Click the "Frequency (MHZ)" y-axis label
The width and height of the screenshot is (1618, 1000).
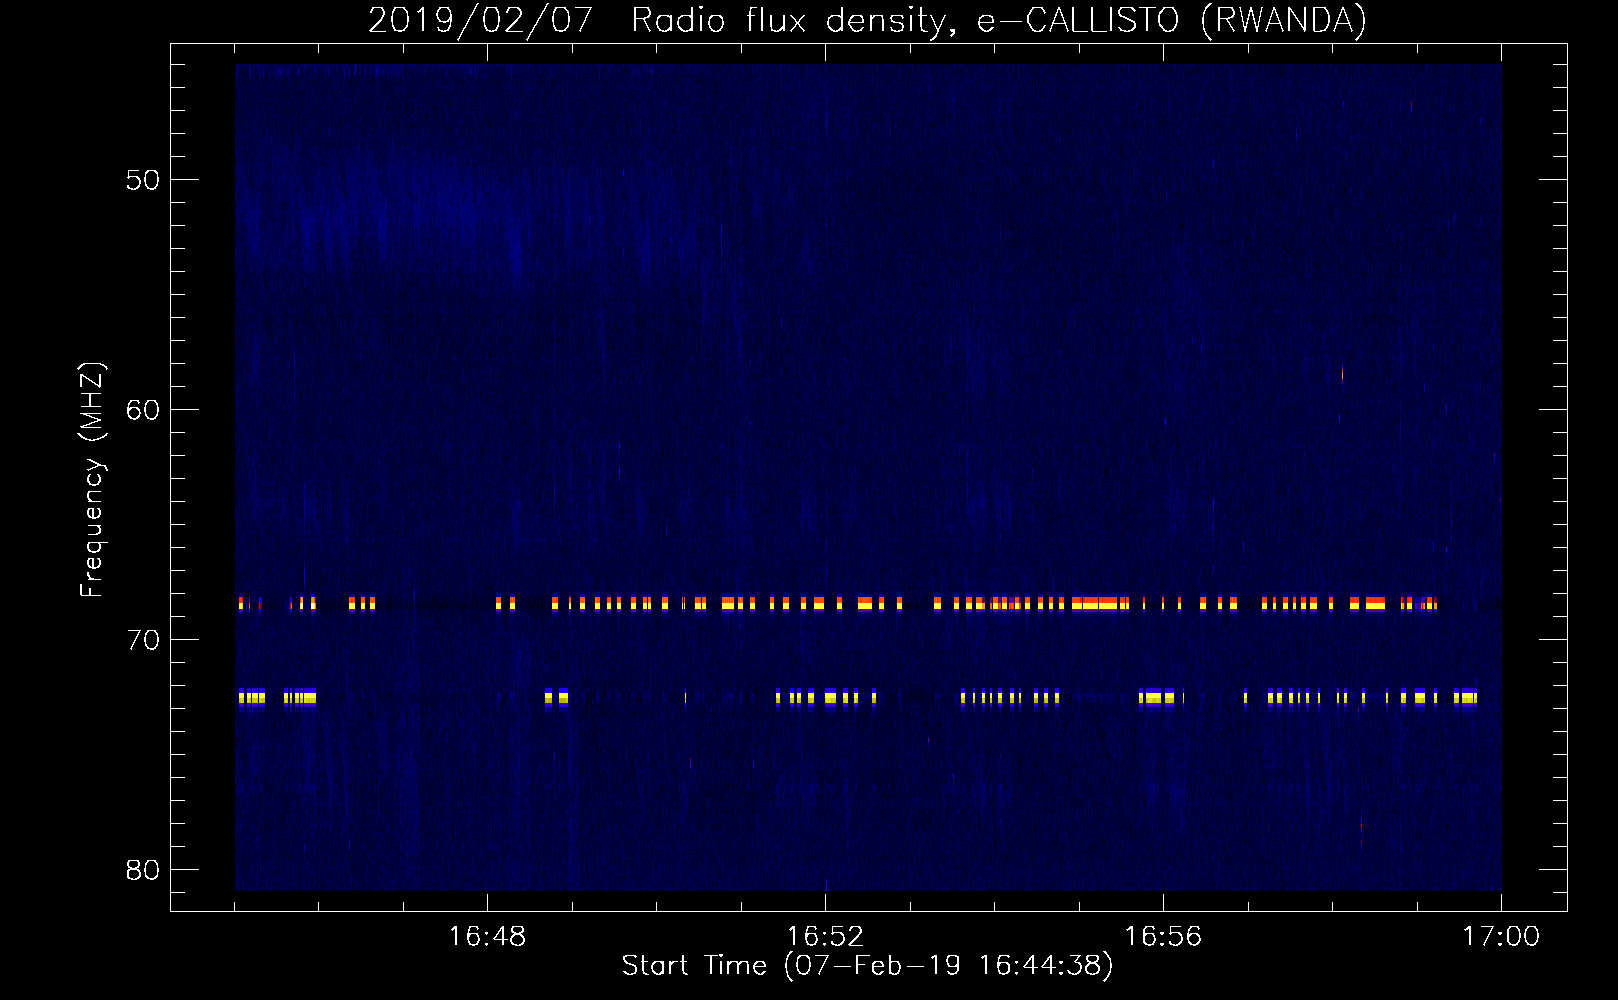(x=91, y=480)
